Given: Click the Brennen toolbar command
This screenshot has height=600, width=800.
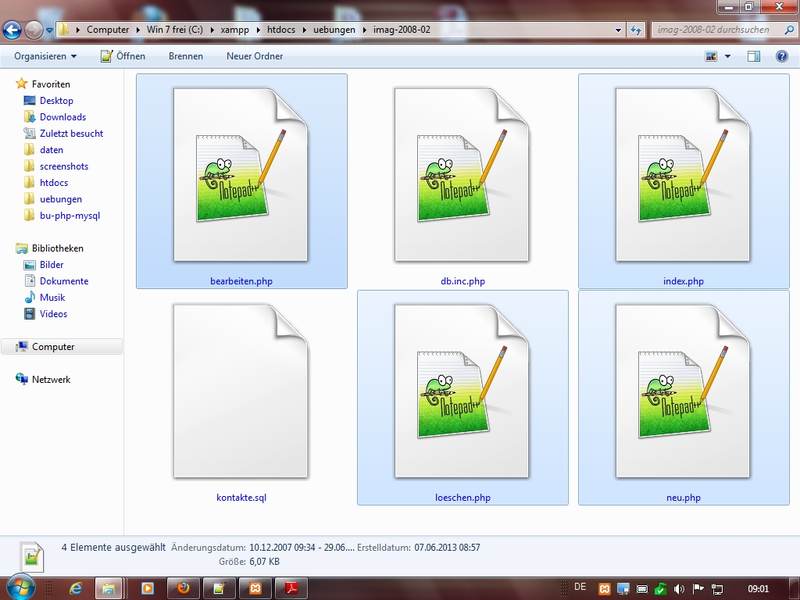Looking at the screenshot, I should coord(185,57).
